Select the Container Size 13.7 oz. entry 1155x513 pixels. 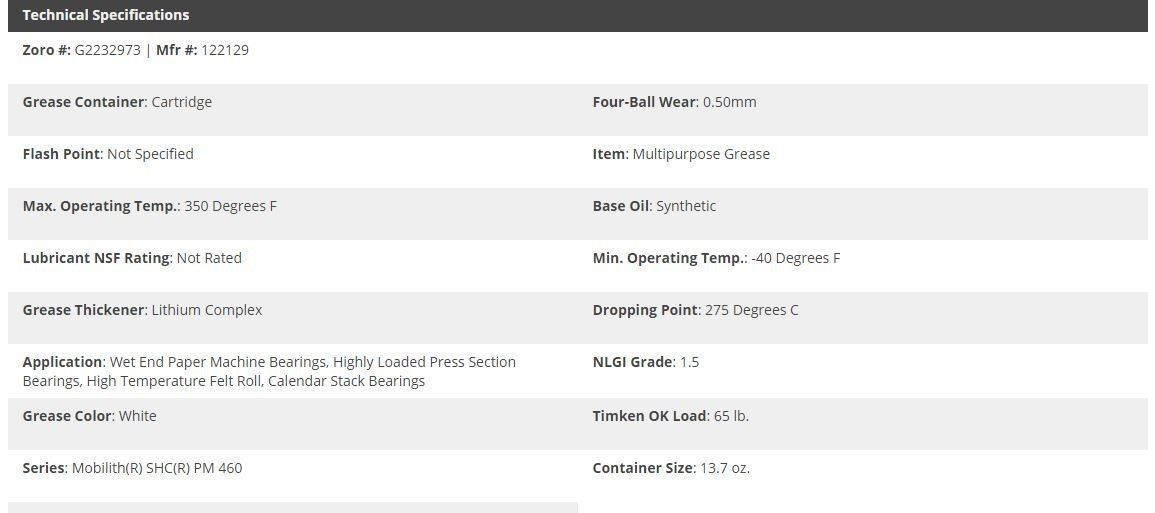(x=670, y=468)
